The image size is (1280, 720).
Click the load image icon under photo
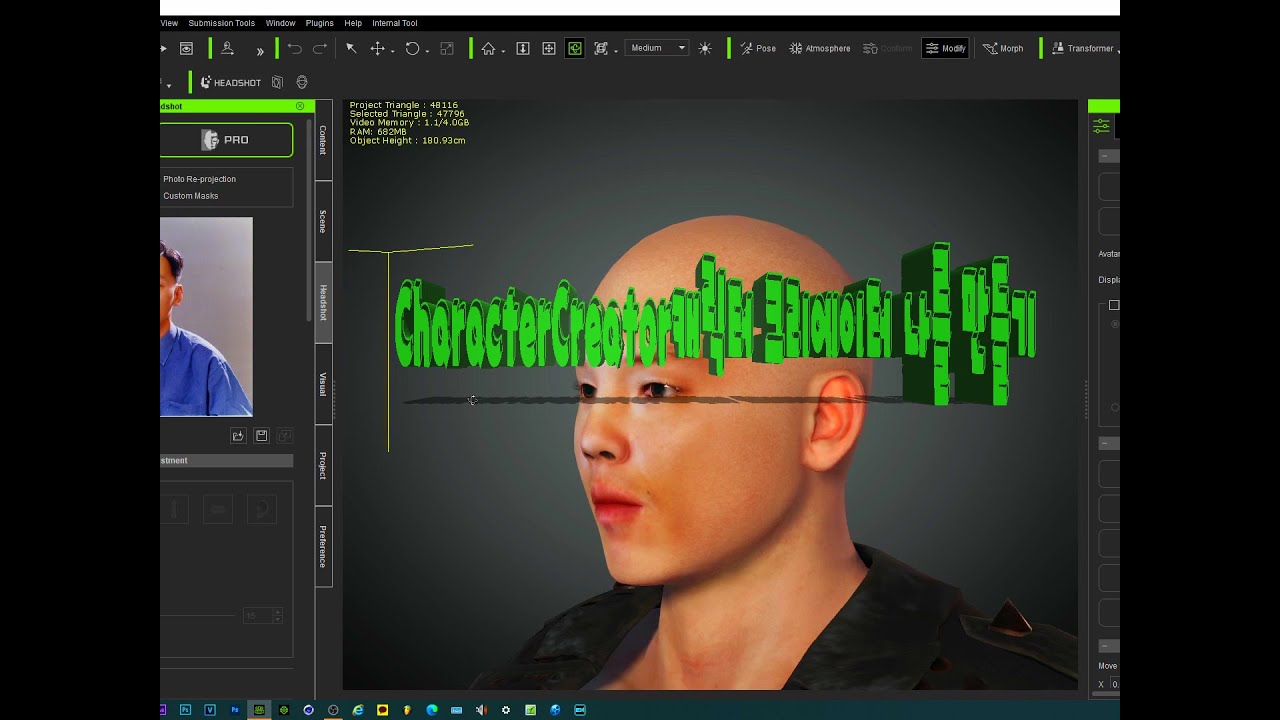click(x=238, y=436)
